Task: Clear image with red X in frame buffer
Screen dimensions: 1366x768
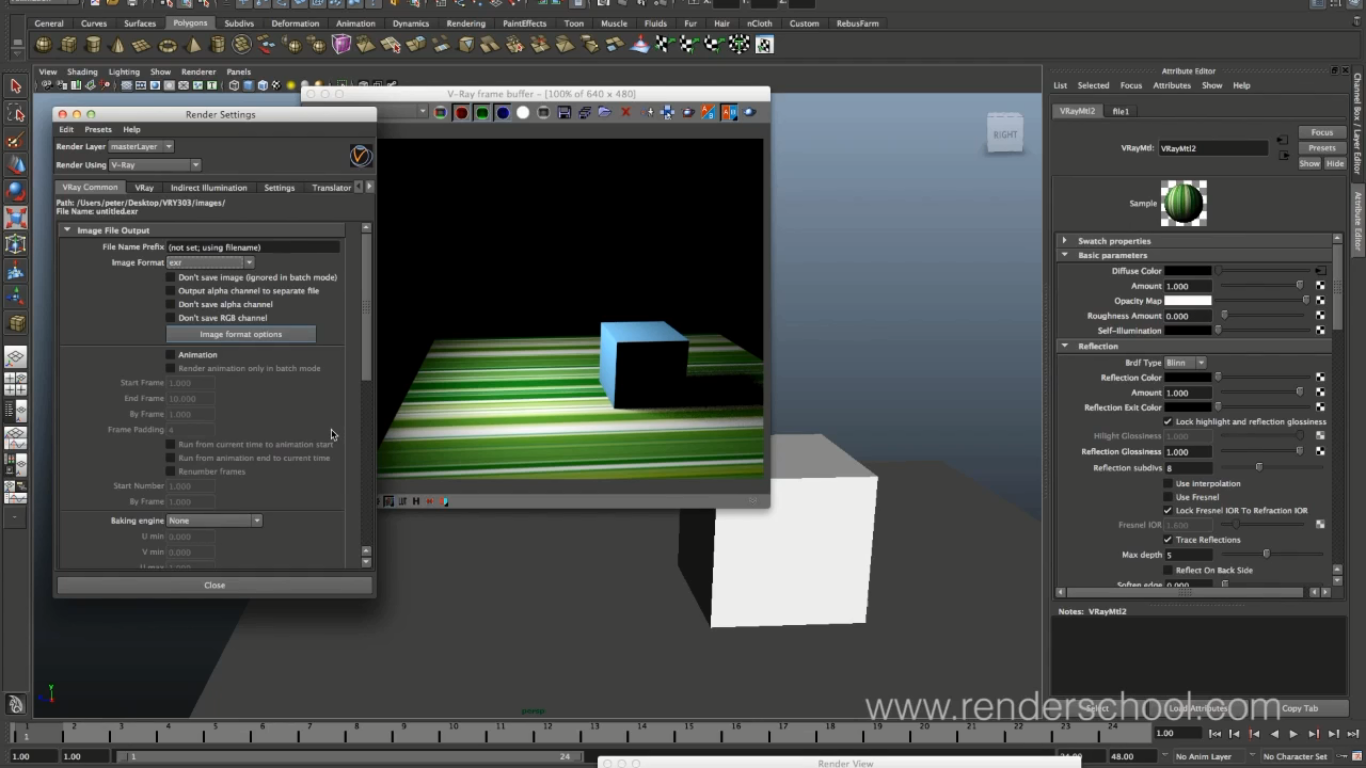Action: [x=626, y=113]
